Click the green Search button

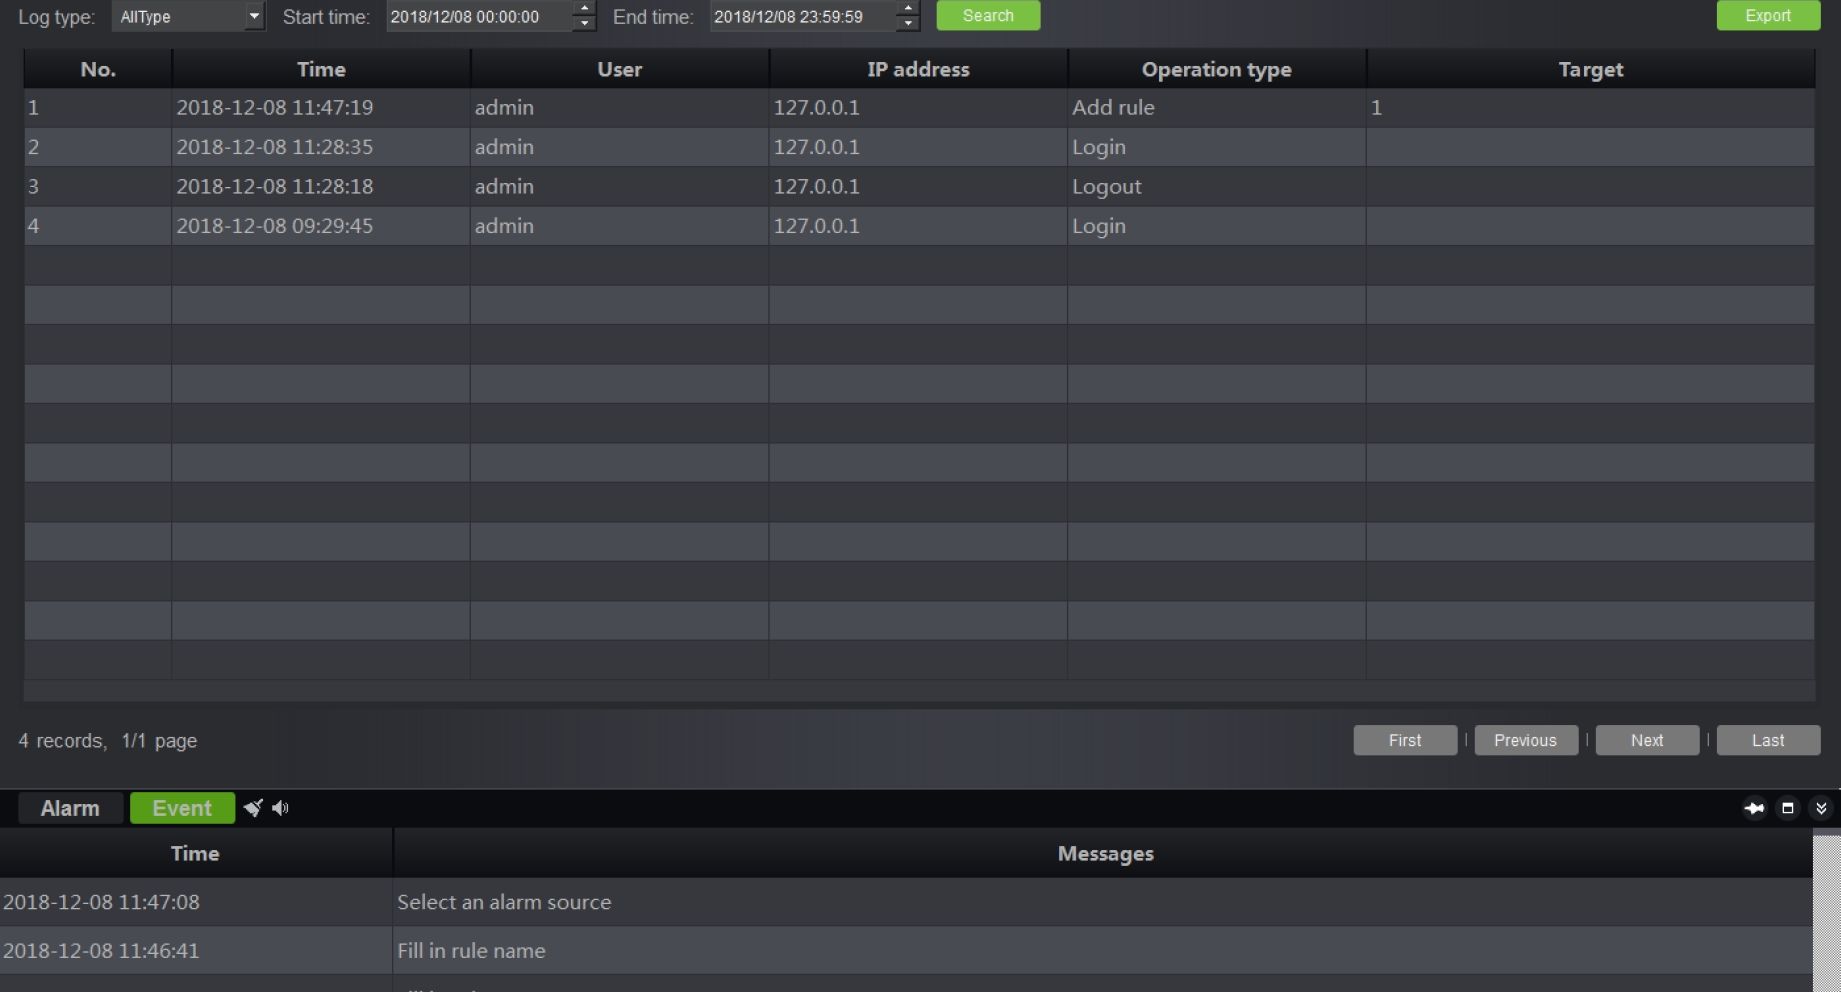point(988,16)
